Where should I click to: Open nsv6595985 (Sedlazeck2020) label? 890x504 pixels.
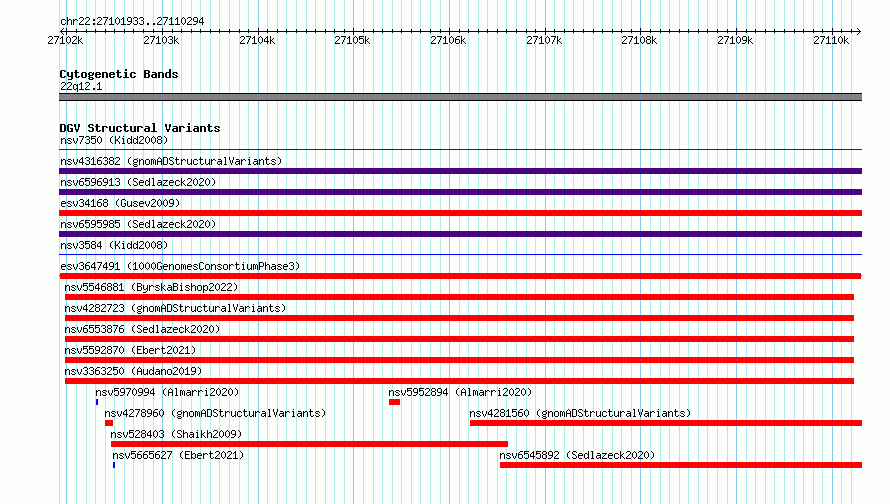coord(138,224)
